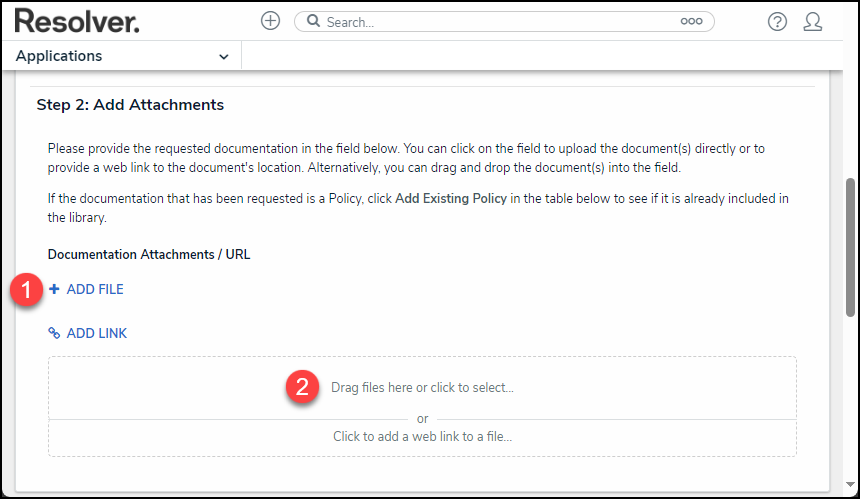Click the 'Documentation Attachments / URL' label
This screenshot has width=860, height=499.
click(149, 254)
